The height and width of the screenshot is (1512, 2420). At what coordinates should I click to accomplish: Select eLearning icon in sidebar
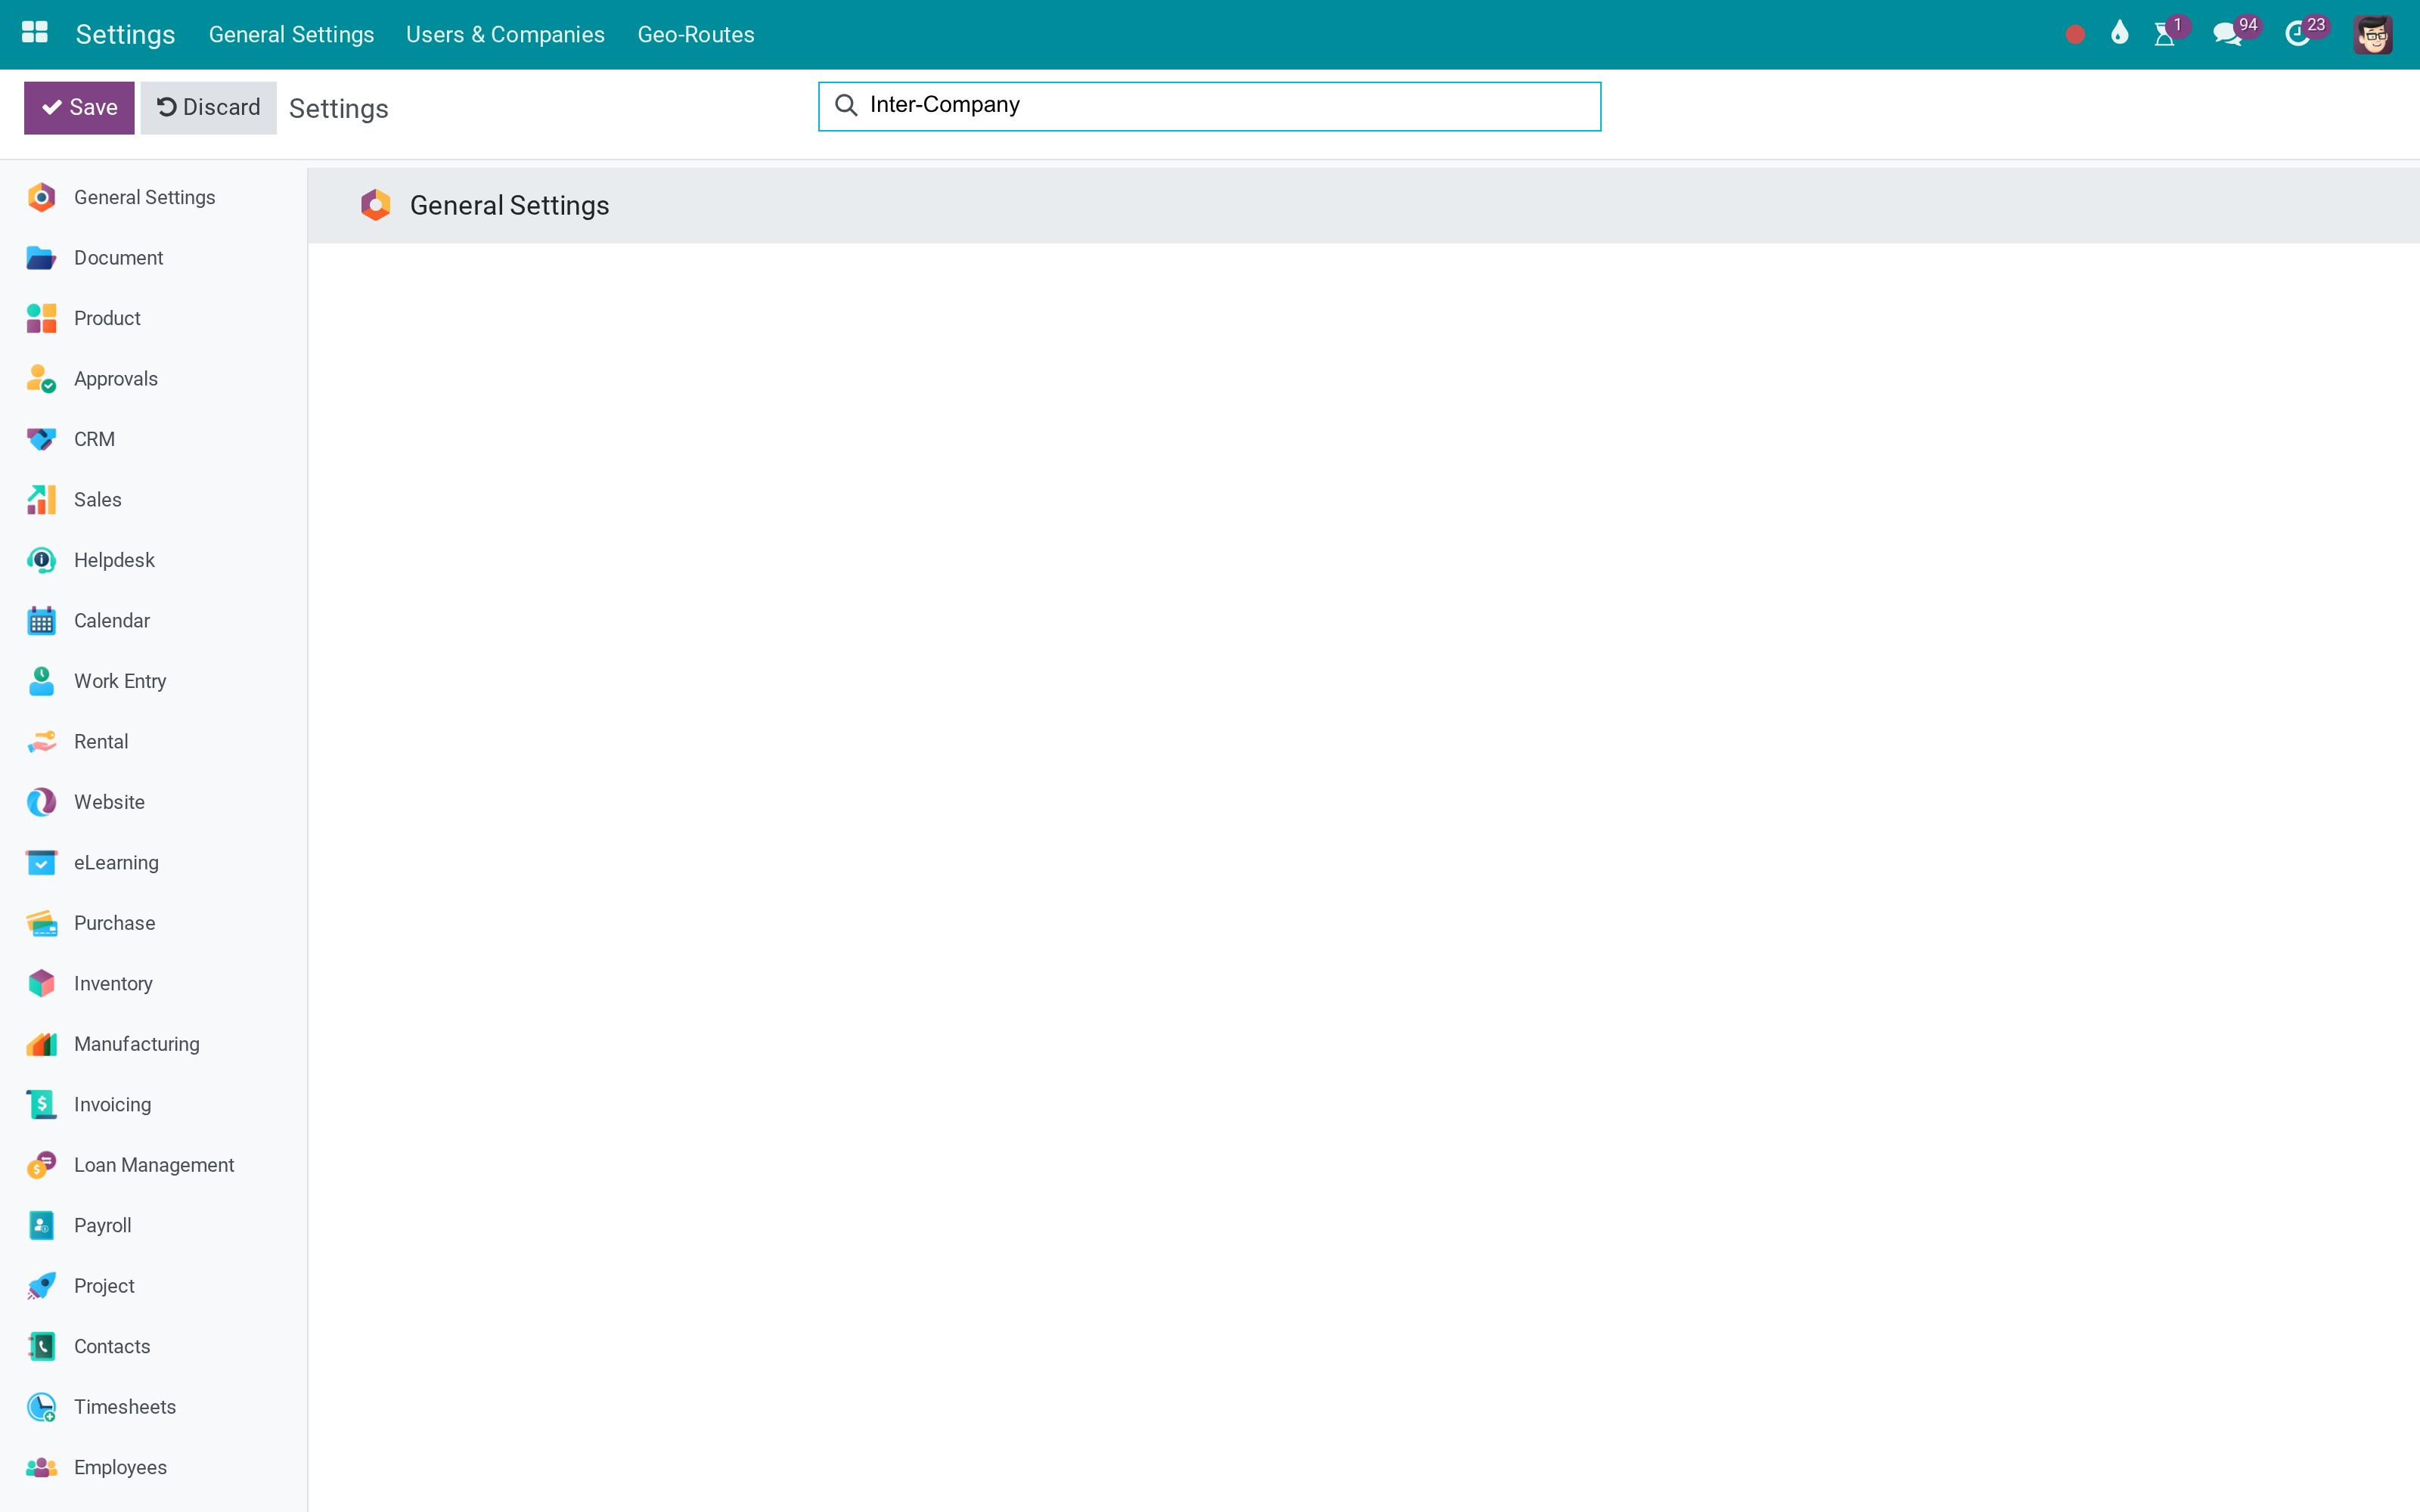41,863
